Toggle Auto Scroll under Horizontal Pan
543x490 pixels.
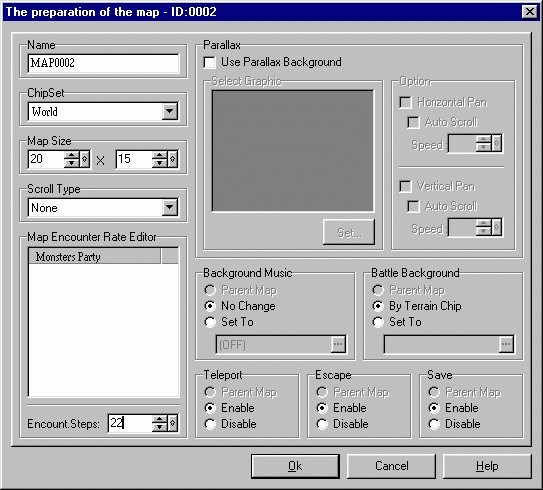click(x=413, y=122)
